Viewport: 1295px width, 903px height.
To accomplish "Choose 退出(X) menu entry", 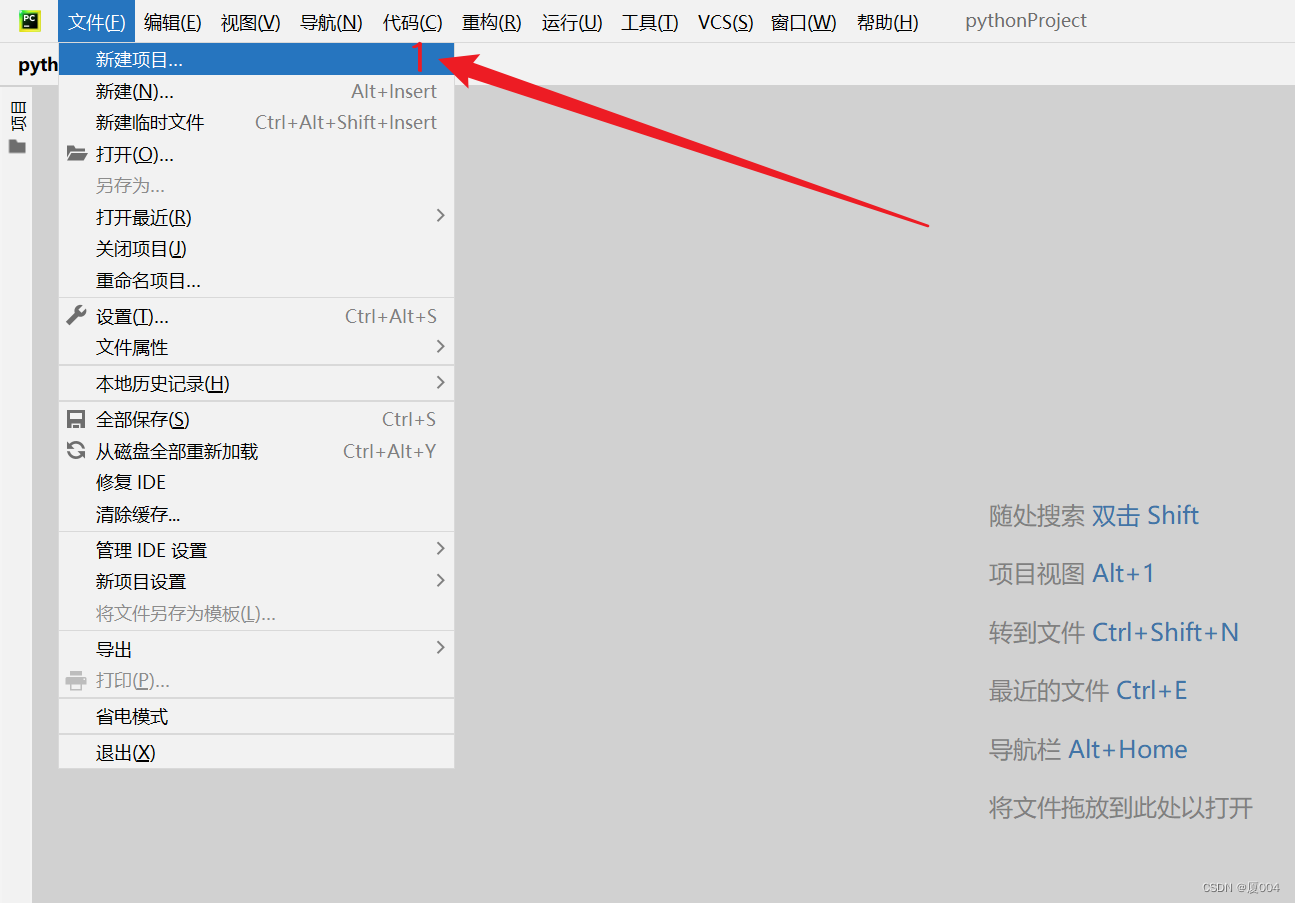I will pyautogui.click(x=256, y=752).
